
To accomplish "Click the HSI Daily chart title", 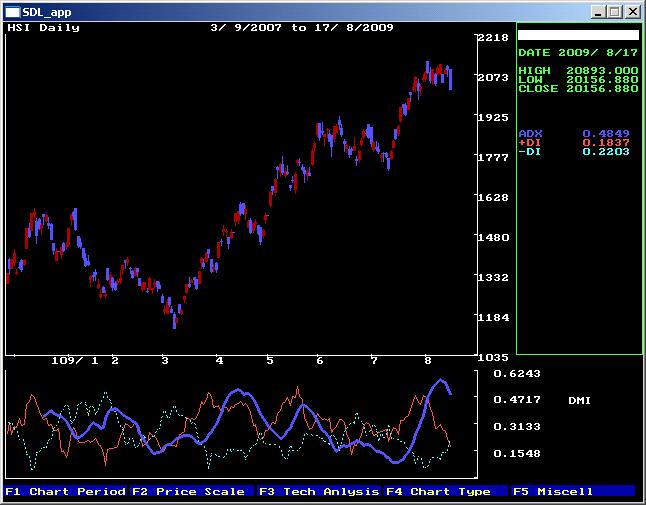I will [x=43, y=28].
